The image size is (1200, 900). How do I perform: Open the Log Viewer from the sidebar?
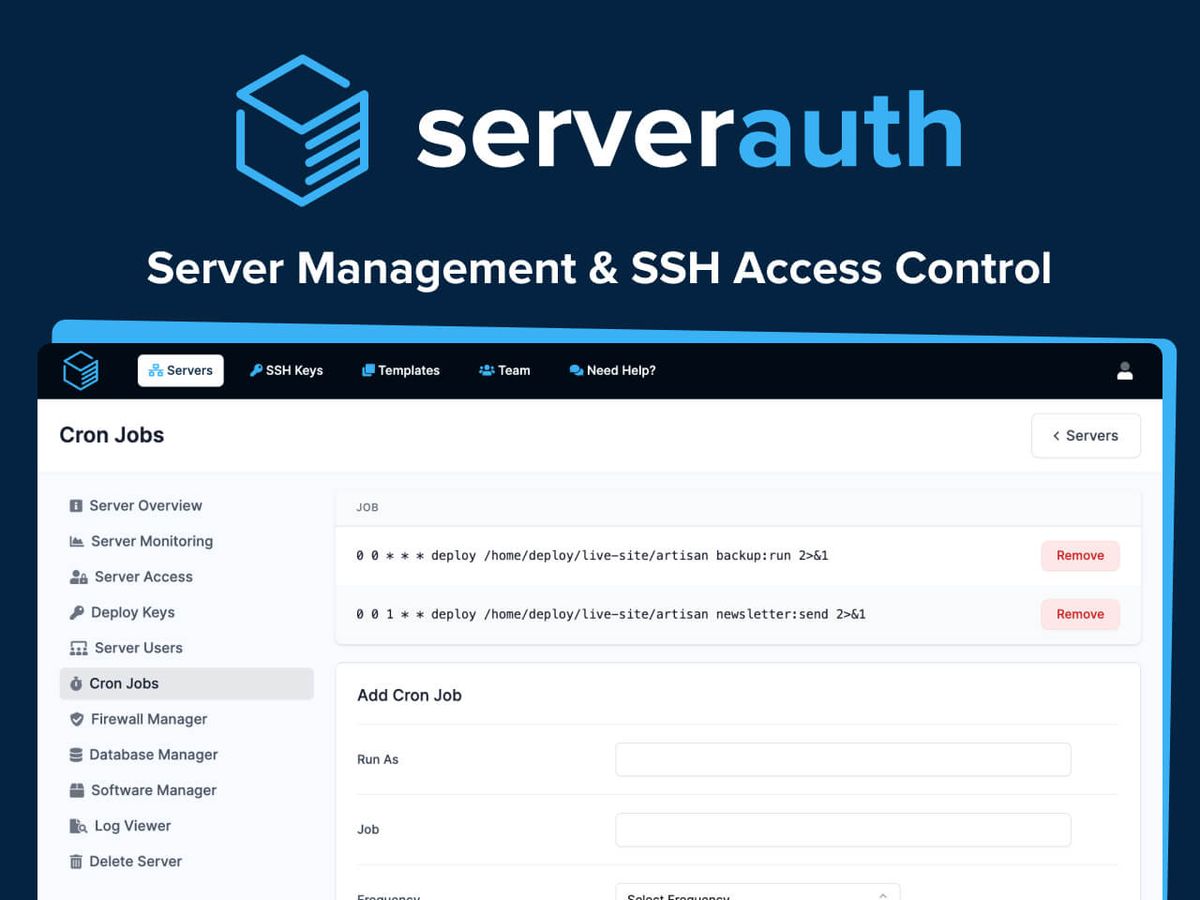[131, 826]
